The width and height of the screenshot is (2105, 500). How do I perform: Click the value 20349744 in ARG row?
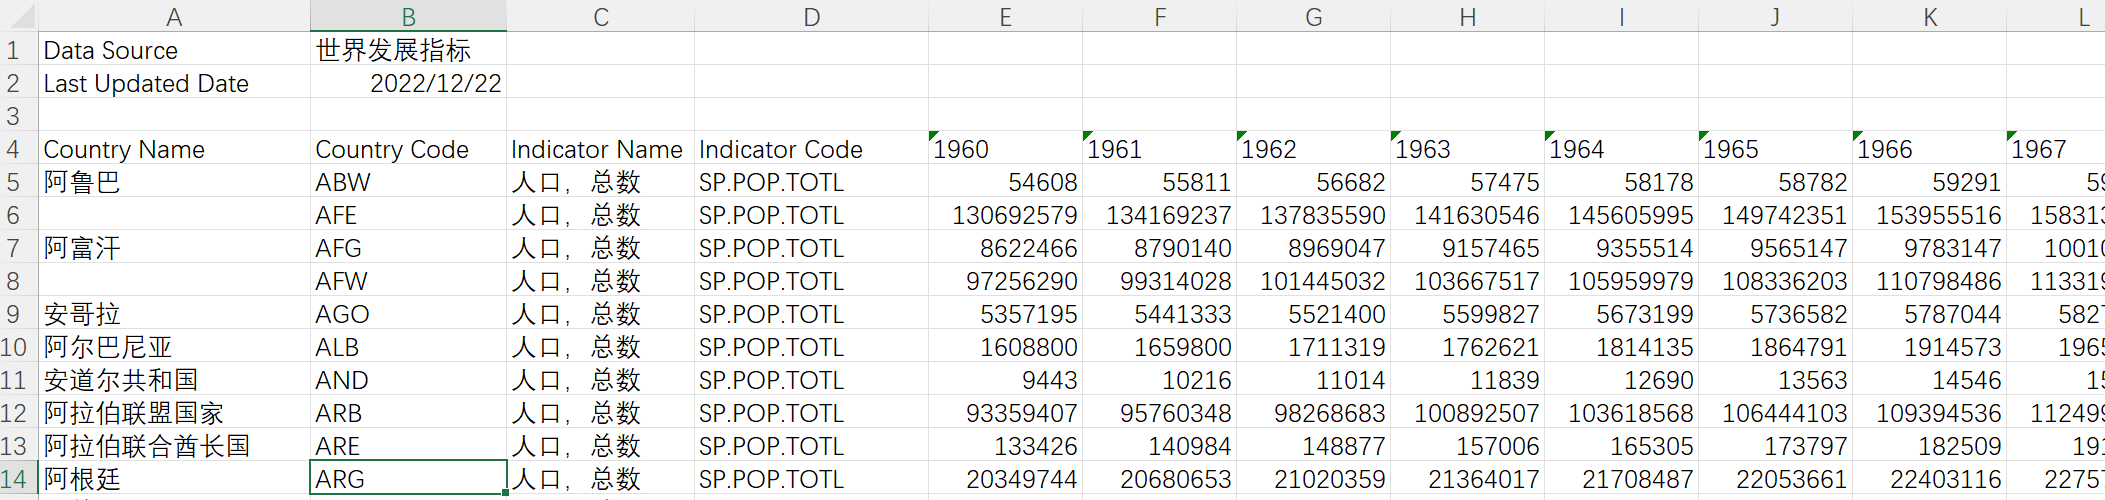click(x=1005, y=479)
